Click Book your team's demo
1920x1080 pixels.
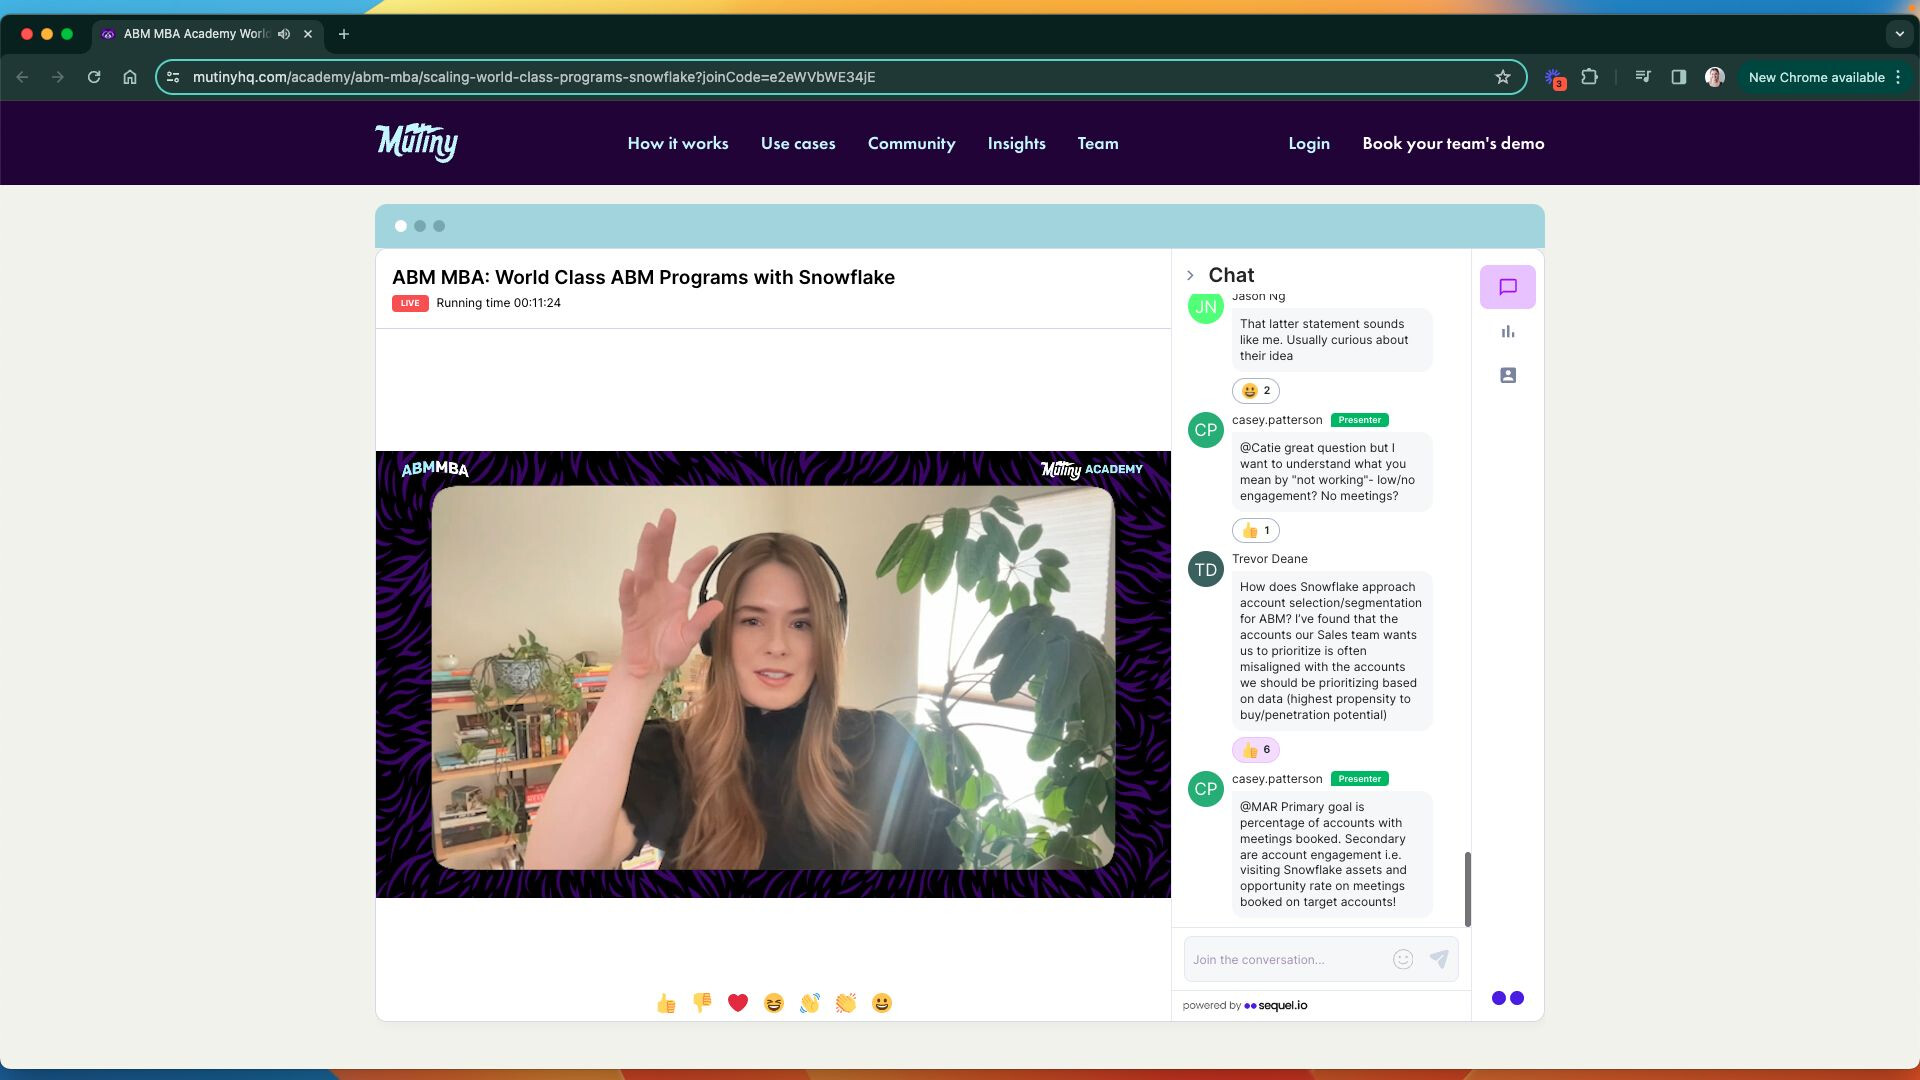pyautogui.click(x=1453, y=143)
